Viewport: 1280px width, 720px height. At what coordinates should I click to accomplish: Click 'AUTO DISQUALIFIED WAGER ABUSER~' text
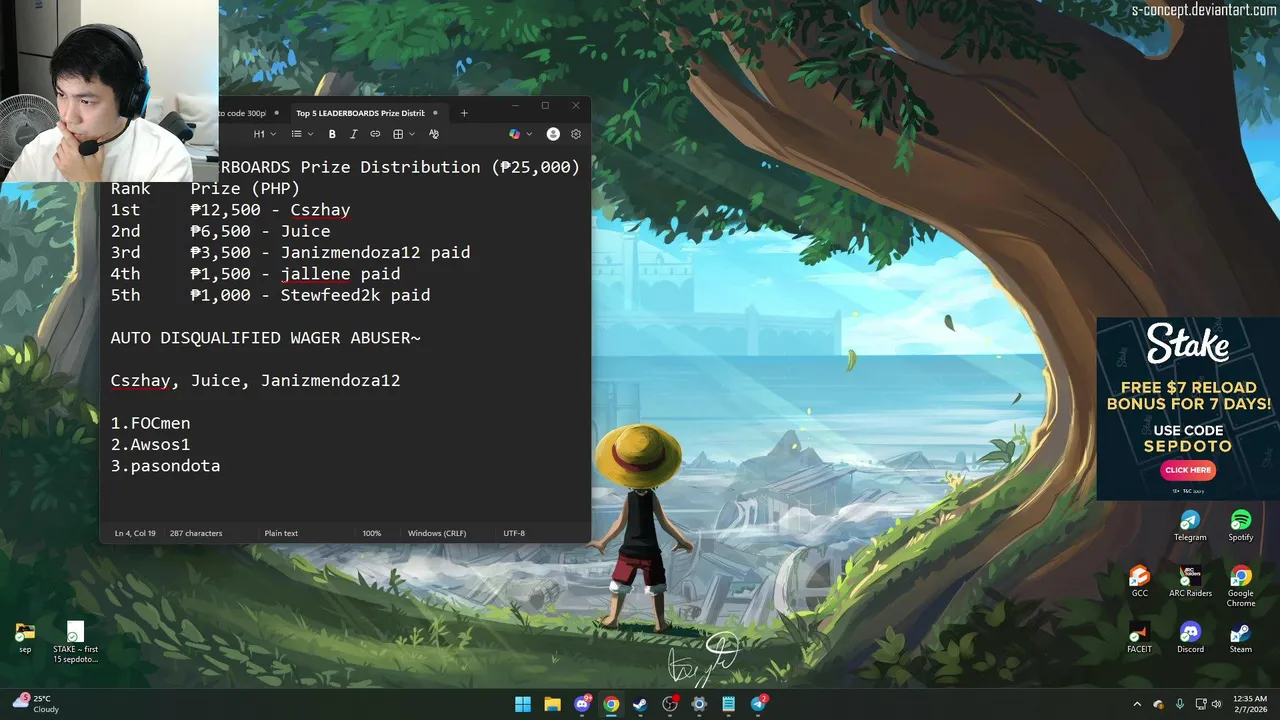(266, 338)
